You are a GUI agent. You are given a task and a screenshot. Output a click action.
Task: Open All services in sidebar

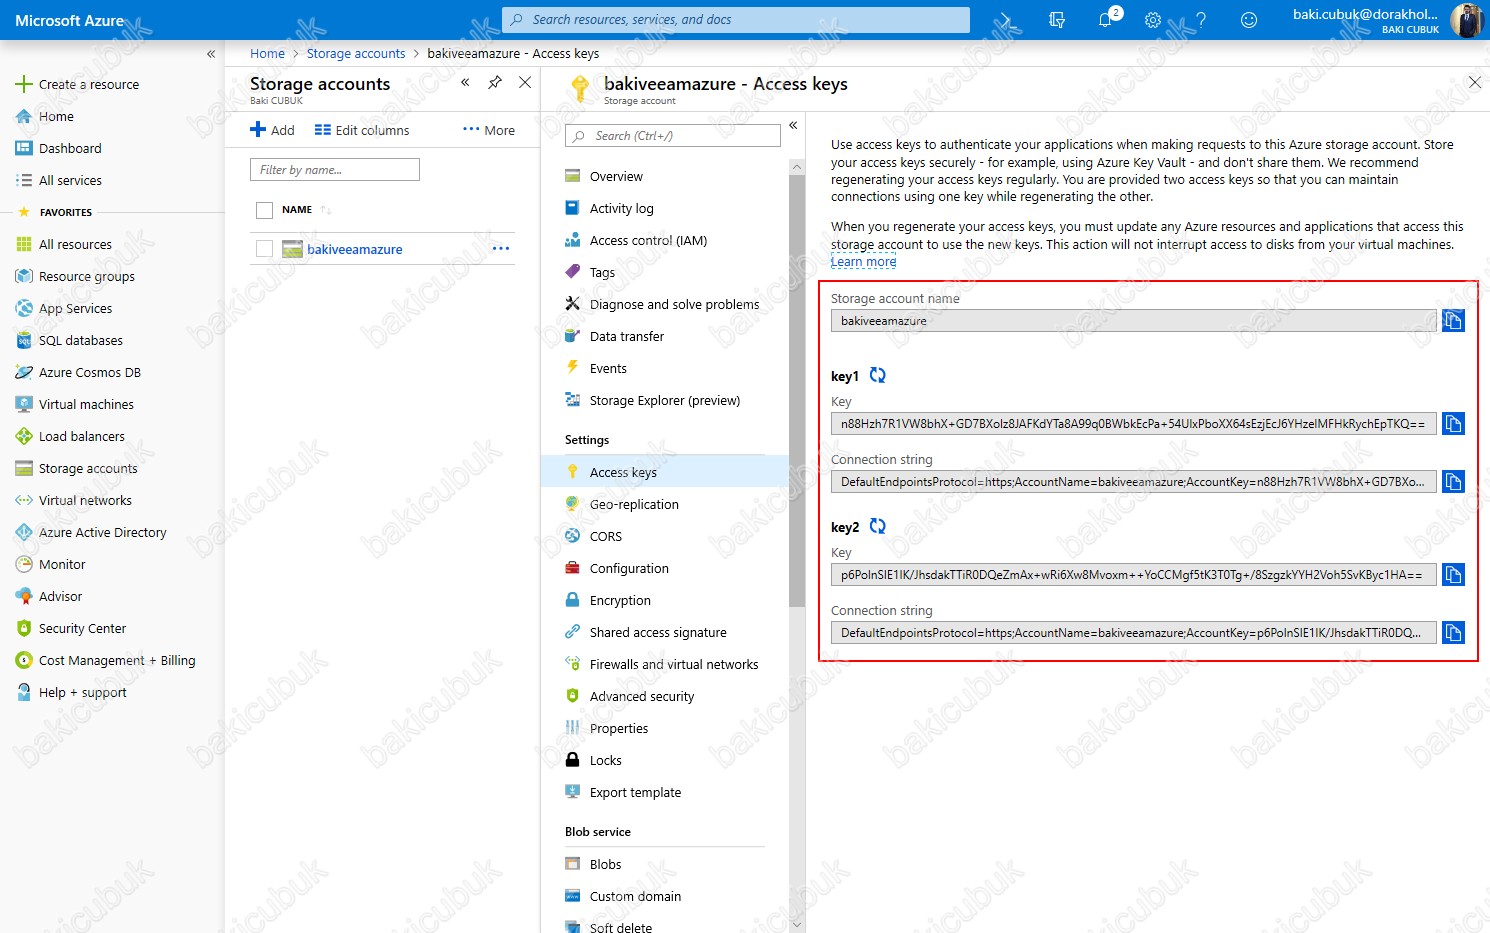tap(70, 180)
